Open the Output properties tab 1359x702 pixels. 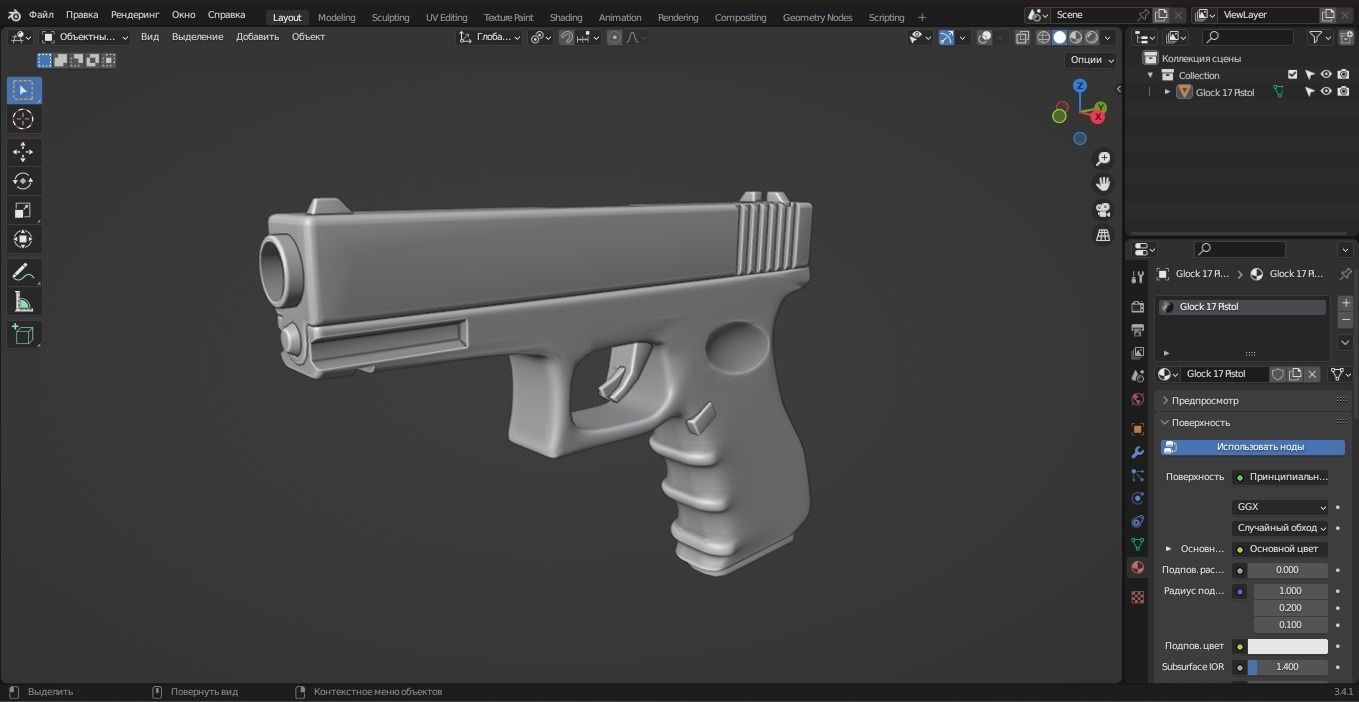pyautogui.click(x=1137, y=329)
